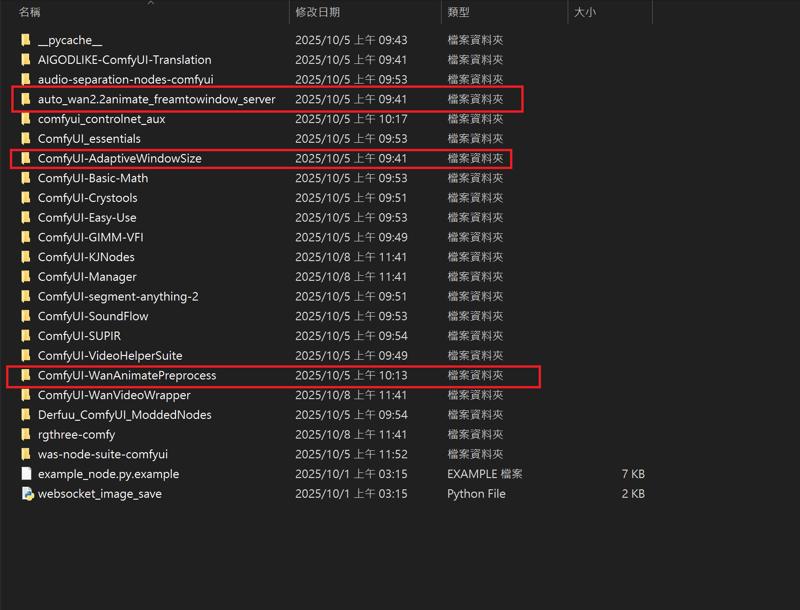
Task: Select the ComfyUI_essentials folder name
Action: point(89,139)
